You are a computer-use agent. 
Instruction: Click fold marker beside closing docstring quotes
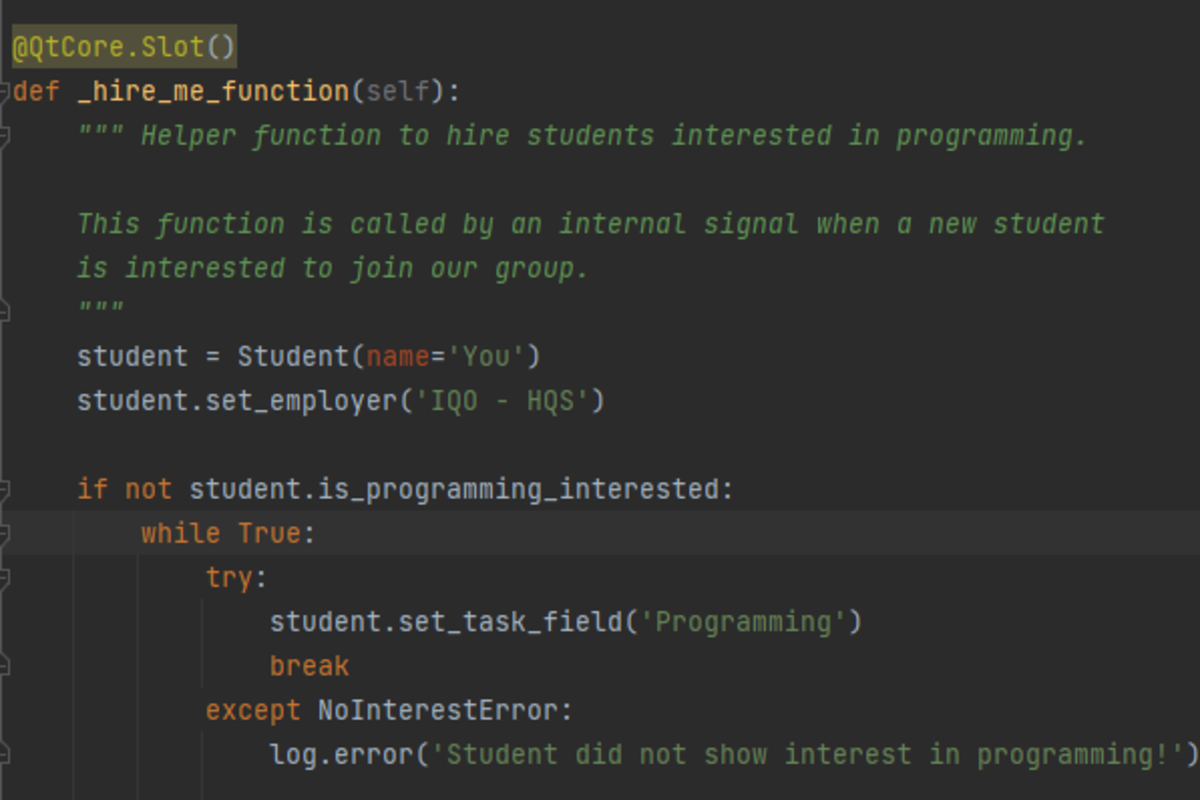pyautogui.click(x=5, y=312)
